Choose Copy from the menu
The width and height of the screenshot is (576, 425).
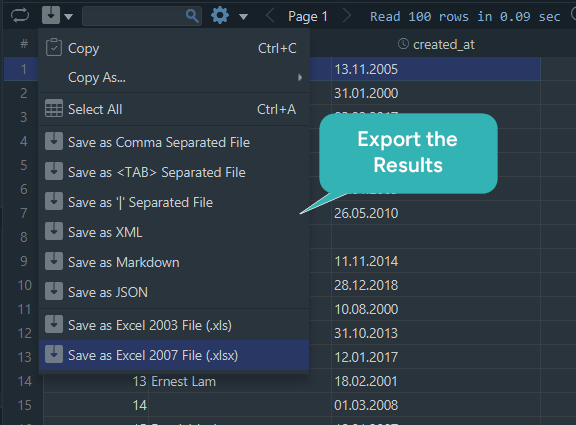click(x=174, y=48)
